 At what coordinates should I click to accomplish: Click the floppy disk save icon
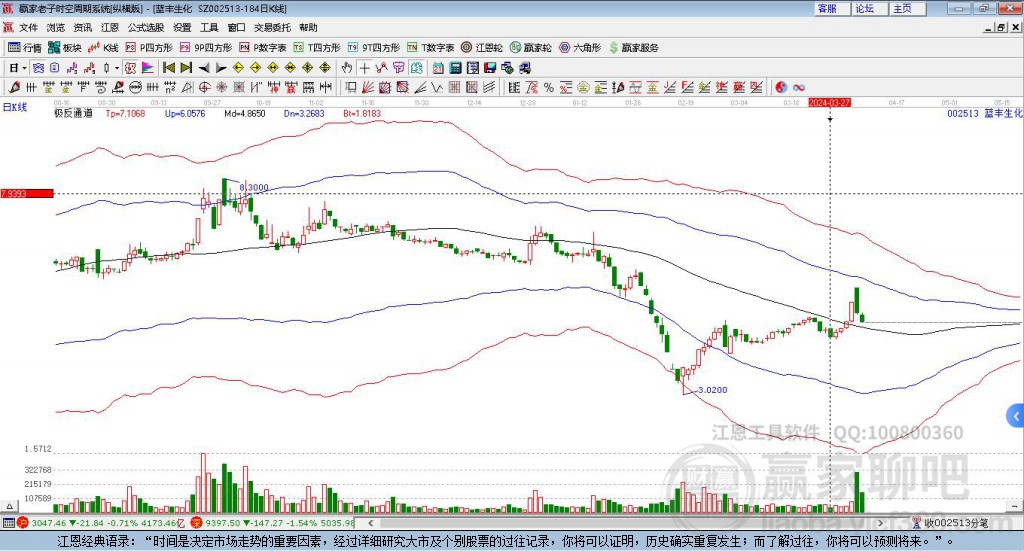click(x=490, y=68)
